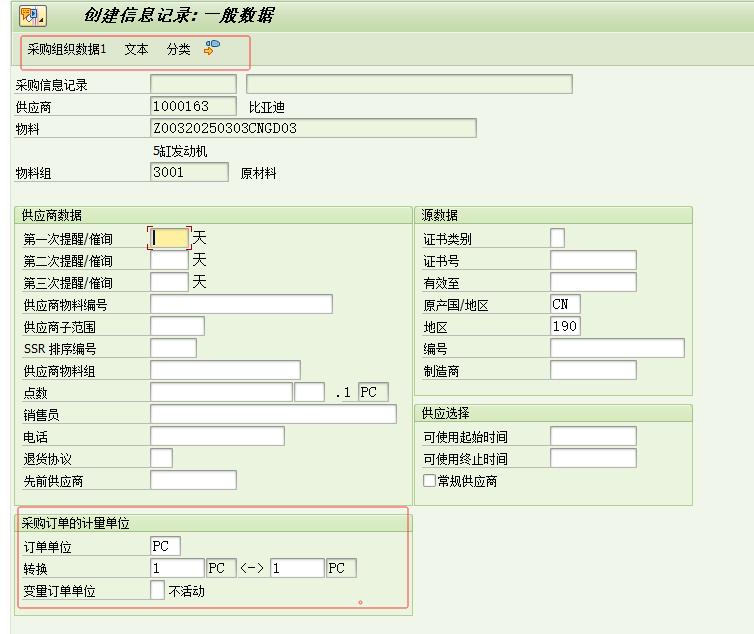Screen dimensions: 754x634
Task: Select the 制造商 input field
Action: pyautogui.click(x=593, y=370)
